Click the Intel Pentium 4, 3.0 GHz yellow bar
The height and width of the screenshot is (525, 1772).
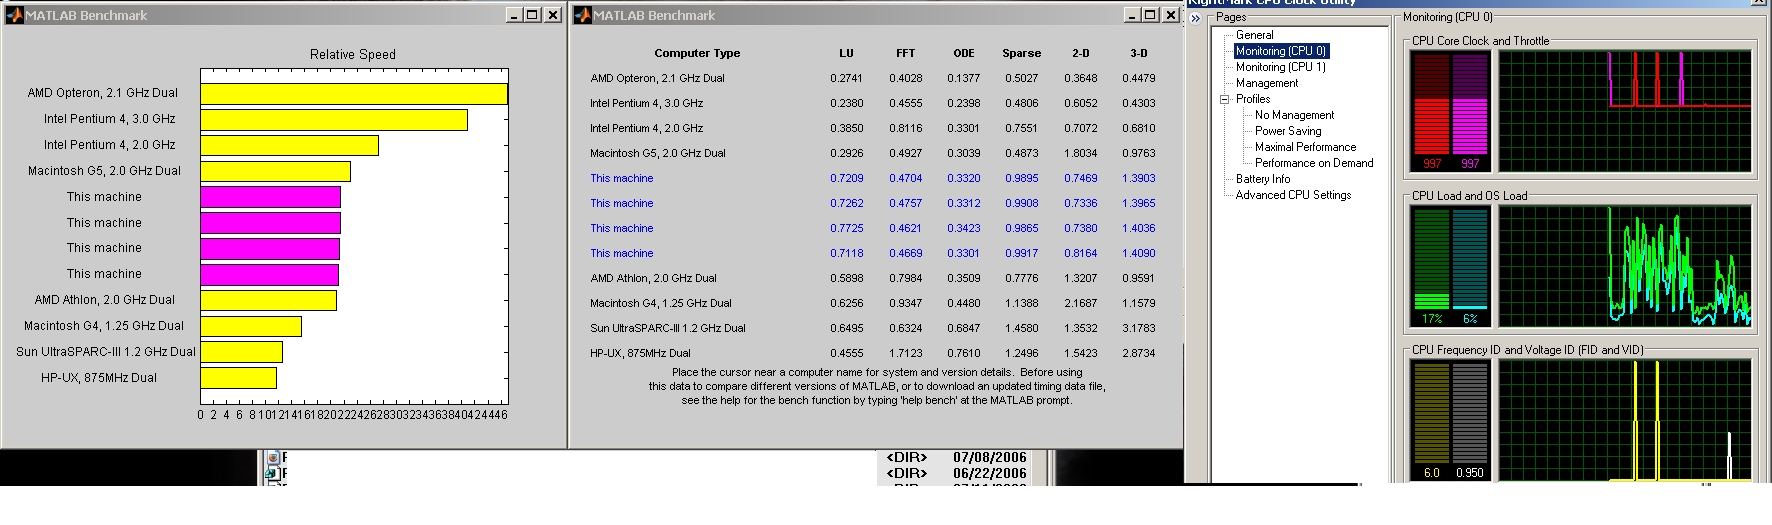334,119
